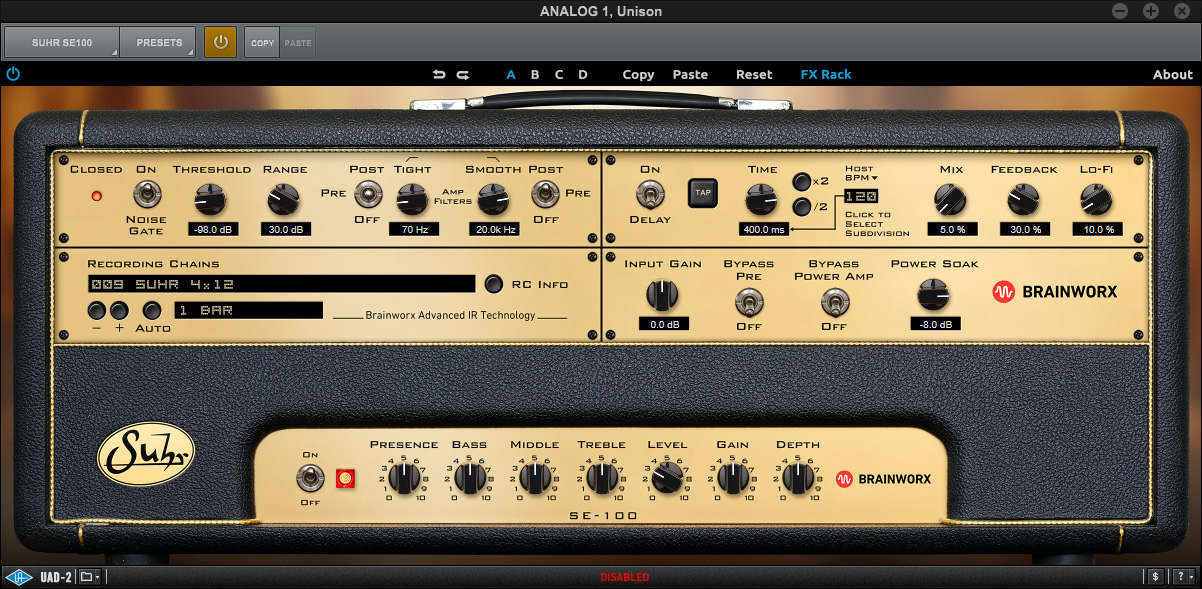Image resolution: width=1202 pixels, height=589 pixels.
Task: Click the delay x2 time button
Action: coord(802,182)
